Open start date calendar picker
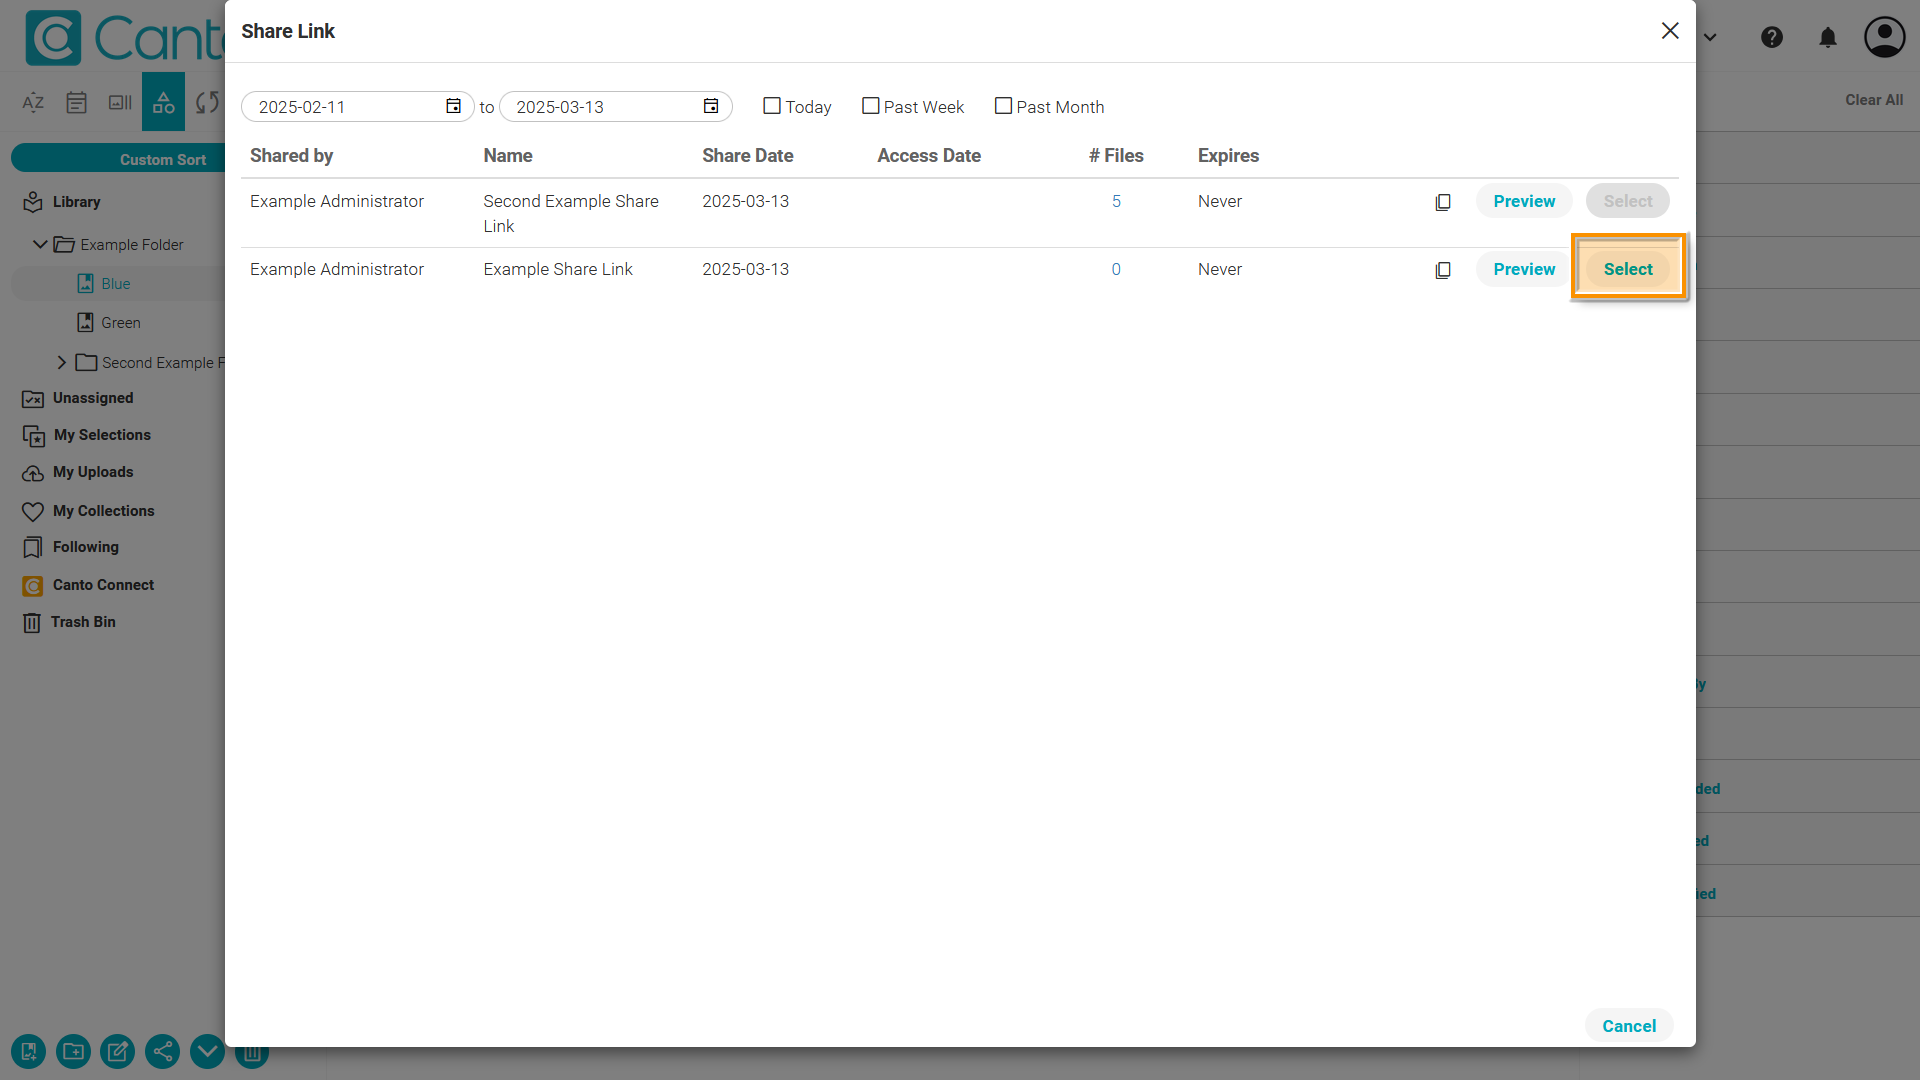Image resolution: width=1920 pixels, height=1080 pixels. pos(453,106)
